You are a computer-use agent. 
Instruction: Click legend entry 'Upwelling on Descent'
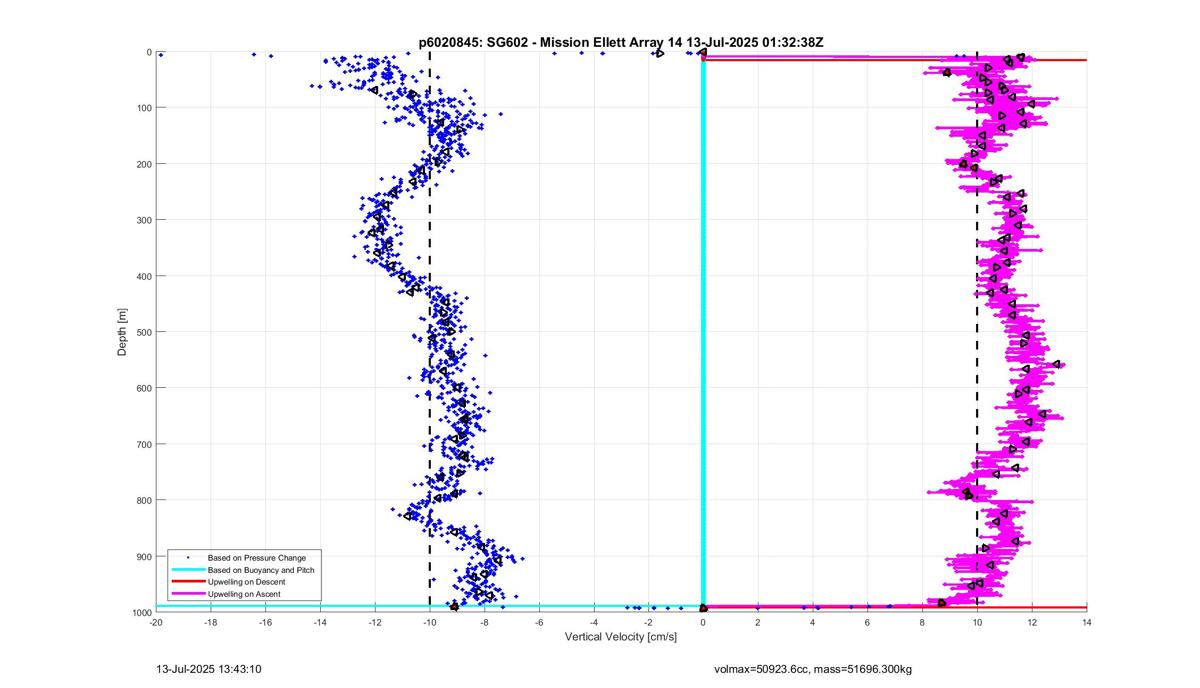(246, 582)
